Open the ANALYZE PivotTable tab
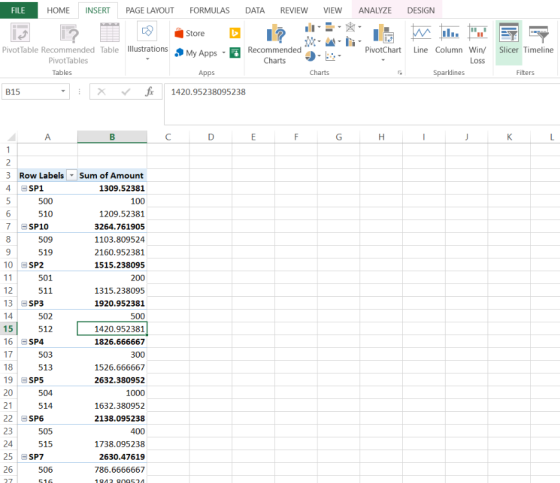Viewport: 560px width, 483px height. [x=375, y=10]
